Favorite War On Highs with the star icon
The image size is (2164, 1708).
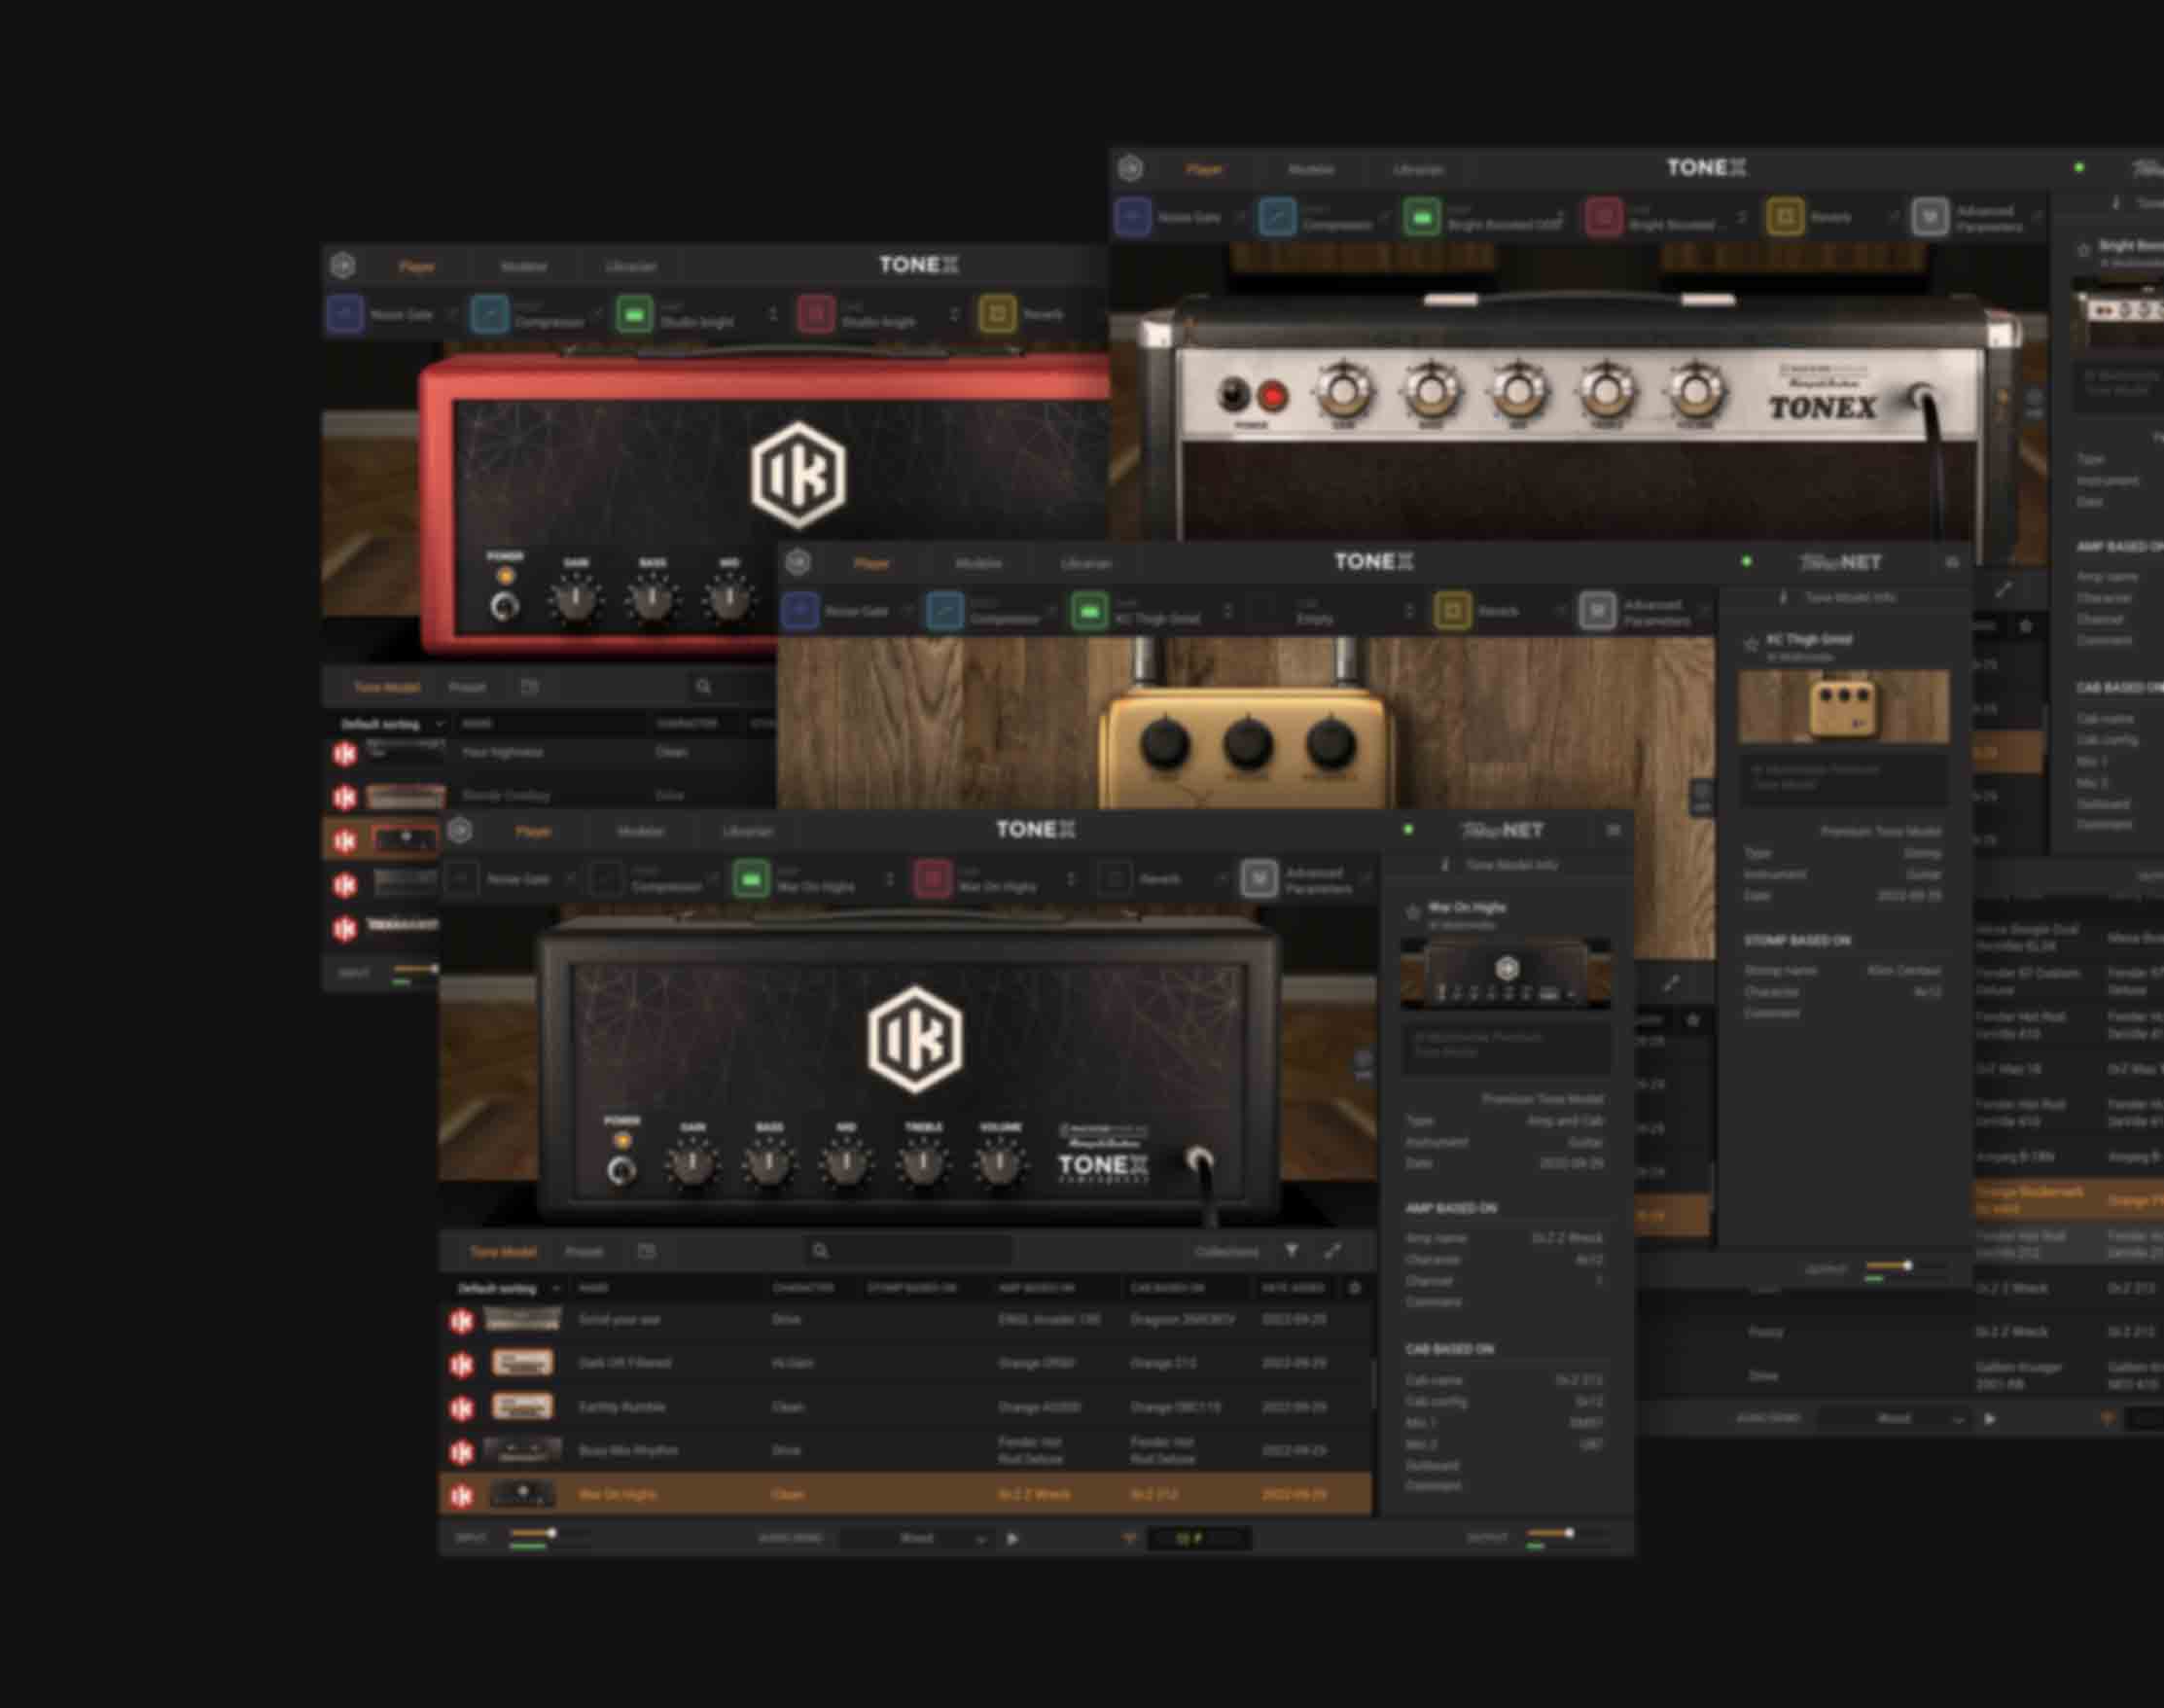(x=1413, y=911)
